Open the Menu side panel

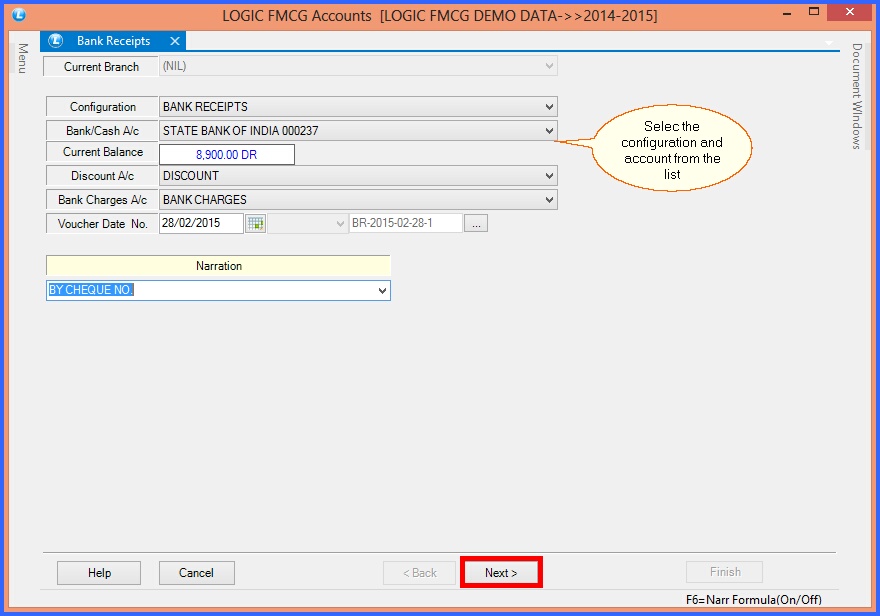22,58
